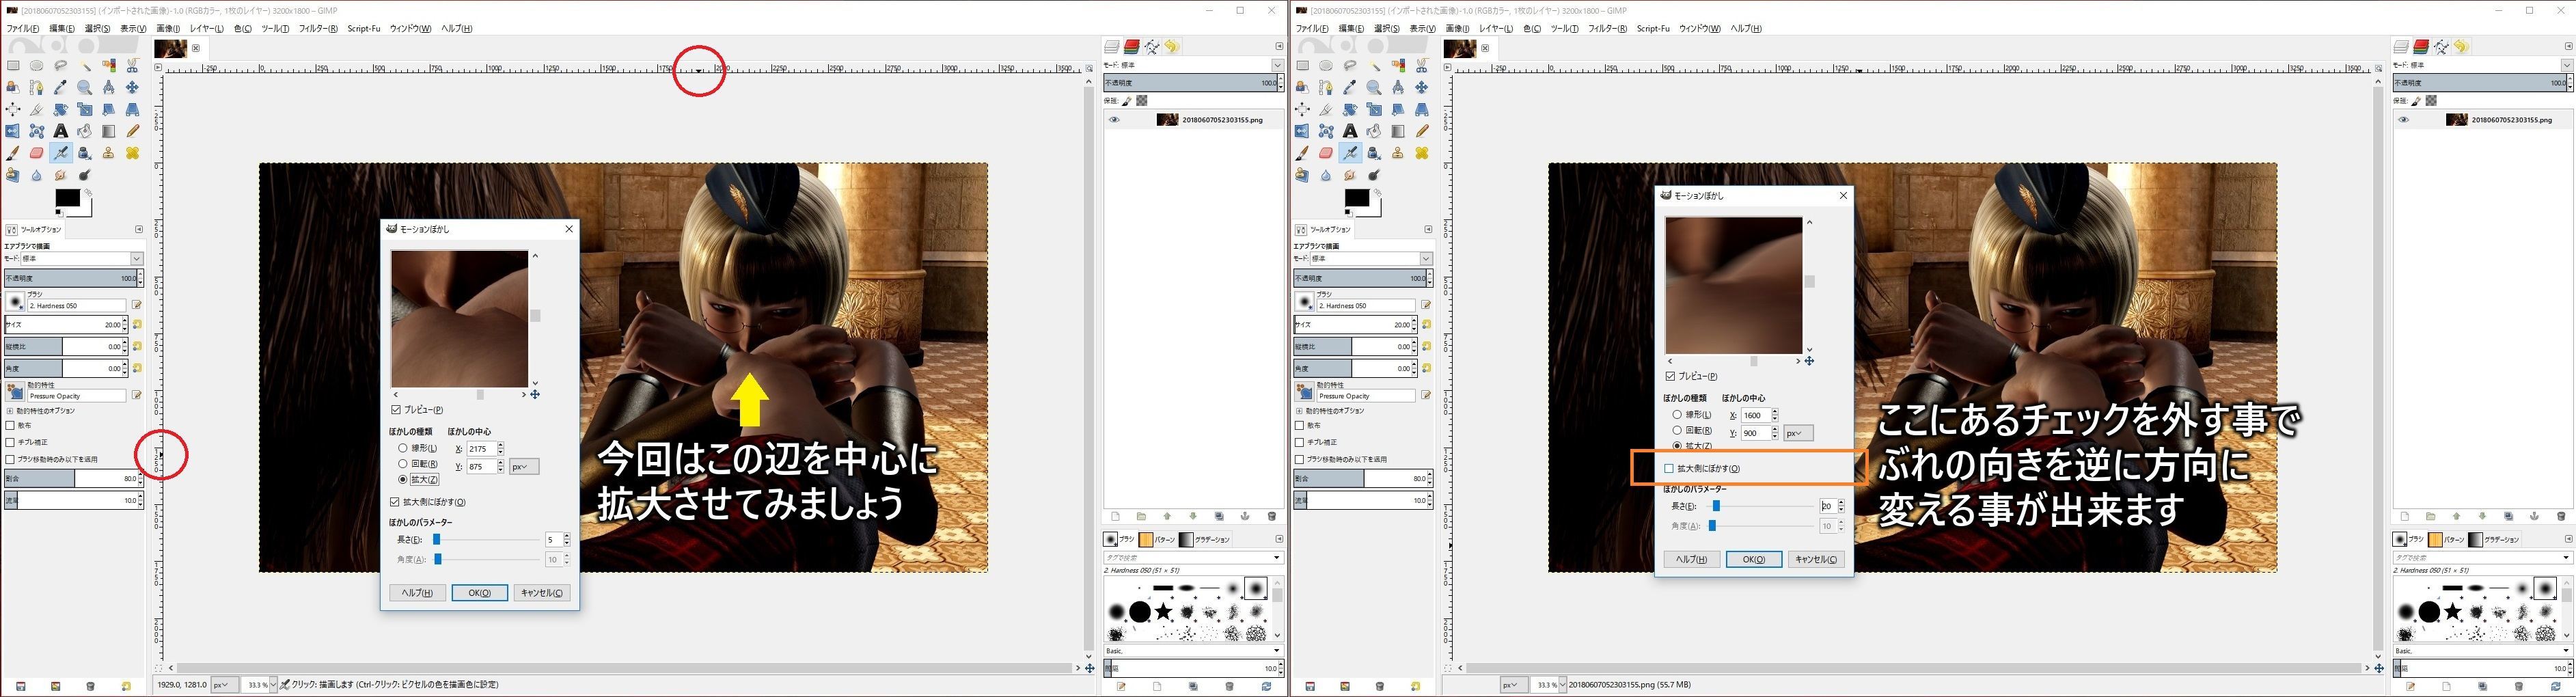Image resolution: width=2576 pixels, height=697 pixels.
Task: Click キャンセル in right モーションぼかし dialog
Action: [1816, 559]
